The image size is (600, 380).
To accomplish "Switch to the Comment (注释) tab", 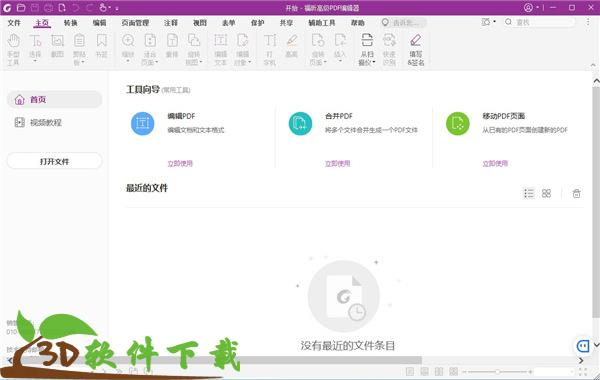I will pyautogui.click(x=171, y=23).
